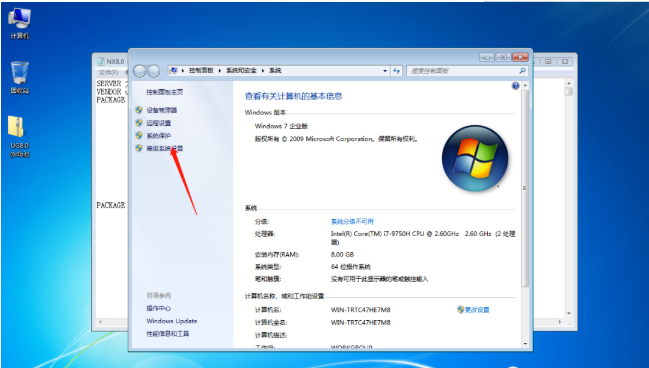Maximize the NX8.0 Notepad window behind
This screenshot has width=649, height=368.
click(x=548, y=62)
